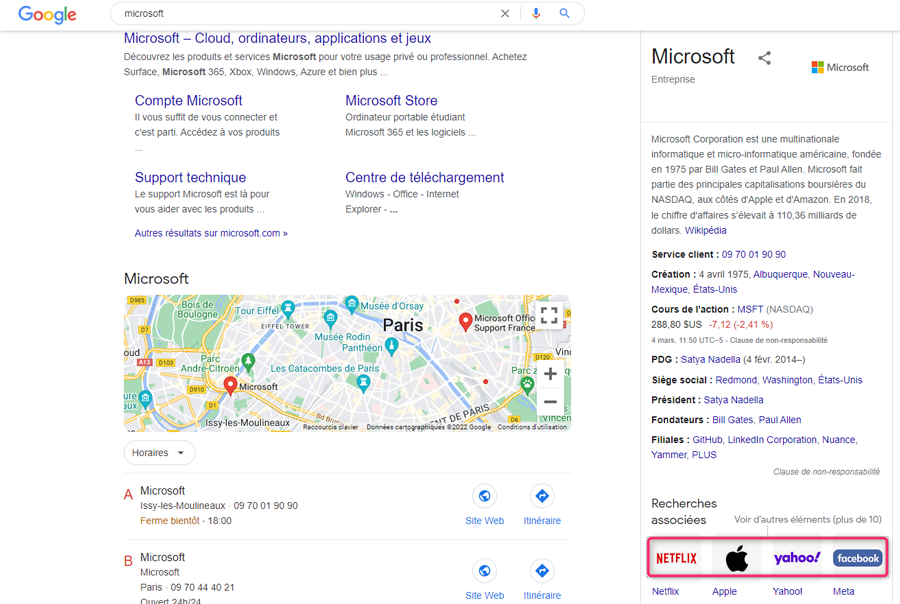Open the Yammer subsidiary link
Viewport: 900px width, 604px height.
click(x=669, y=455)
